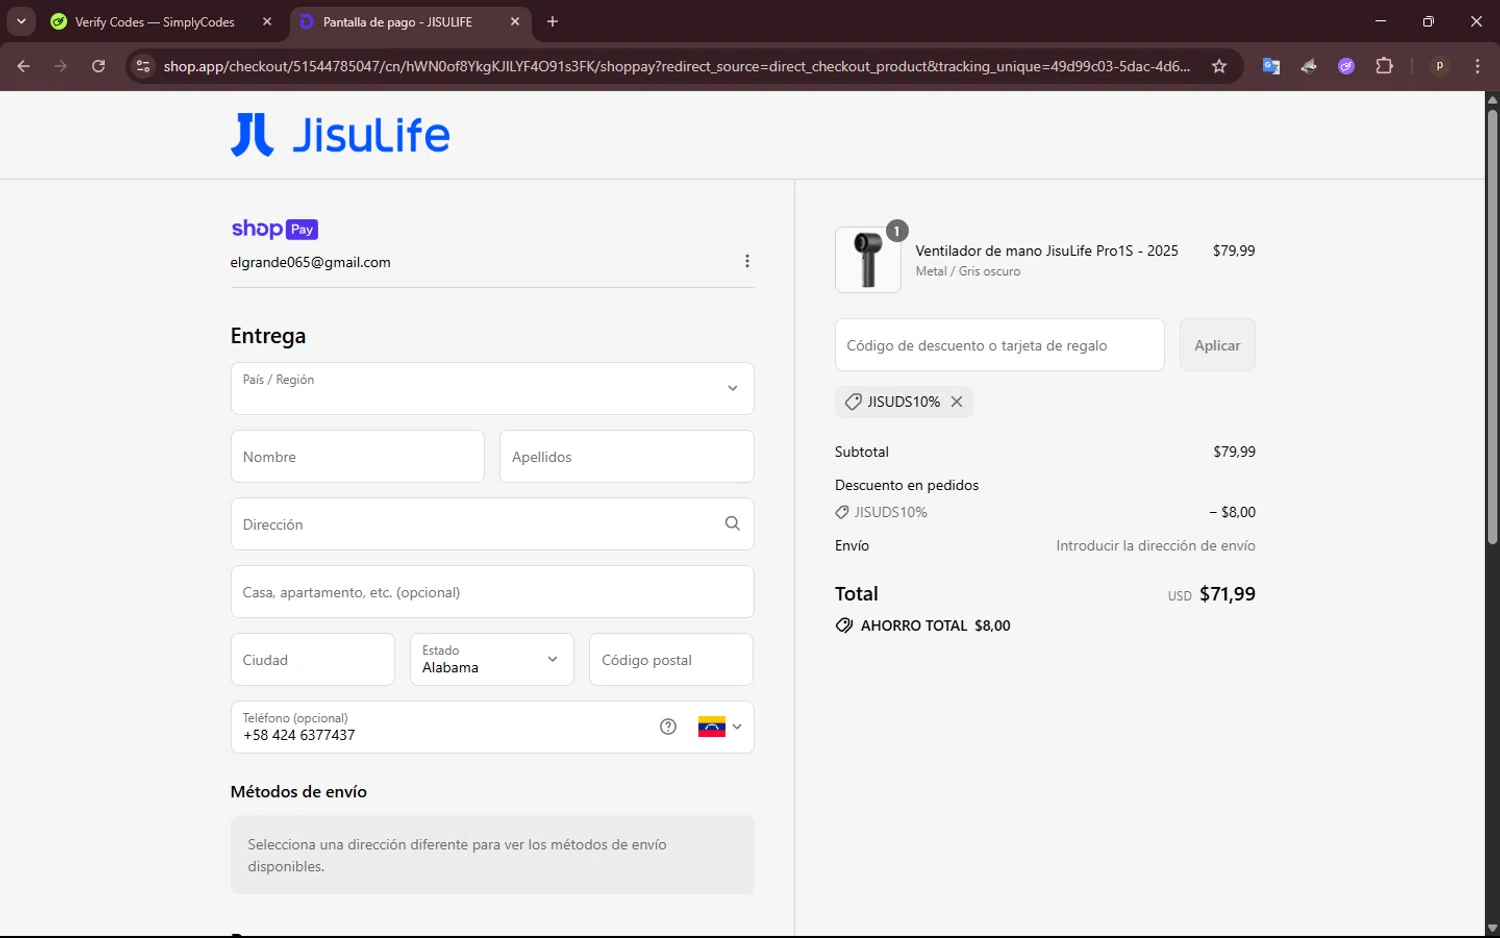
Task: Click the JISUDS10% discount tag chip
Action: tap(903, 401)
